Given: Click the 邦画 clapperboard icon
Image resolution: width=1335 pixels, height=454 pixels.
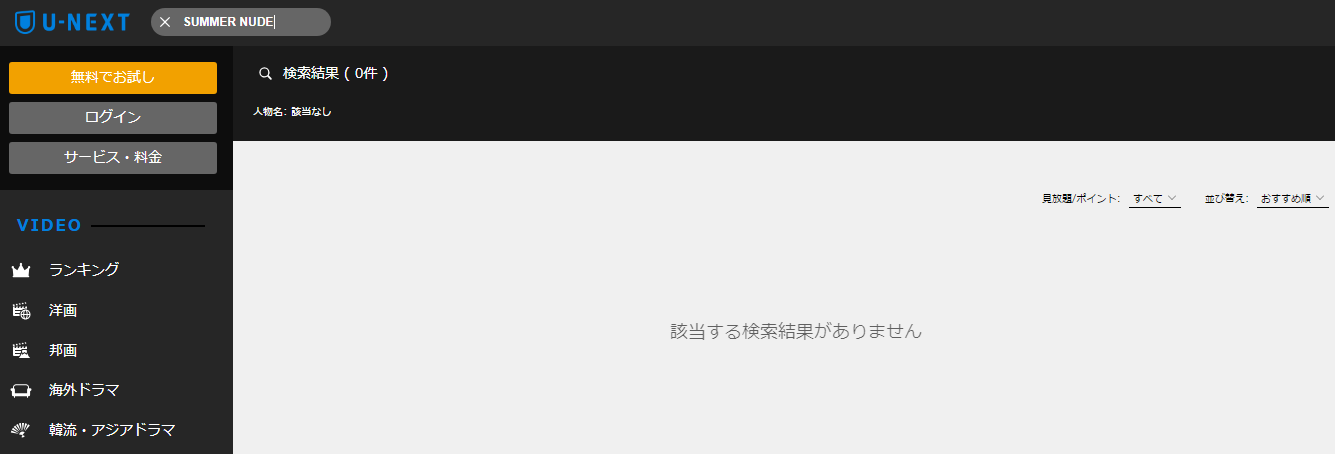Looking at the screenshot, I should click(21, 351).
